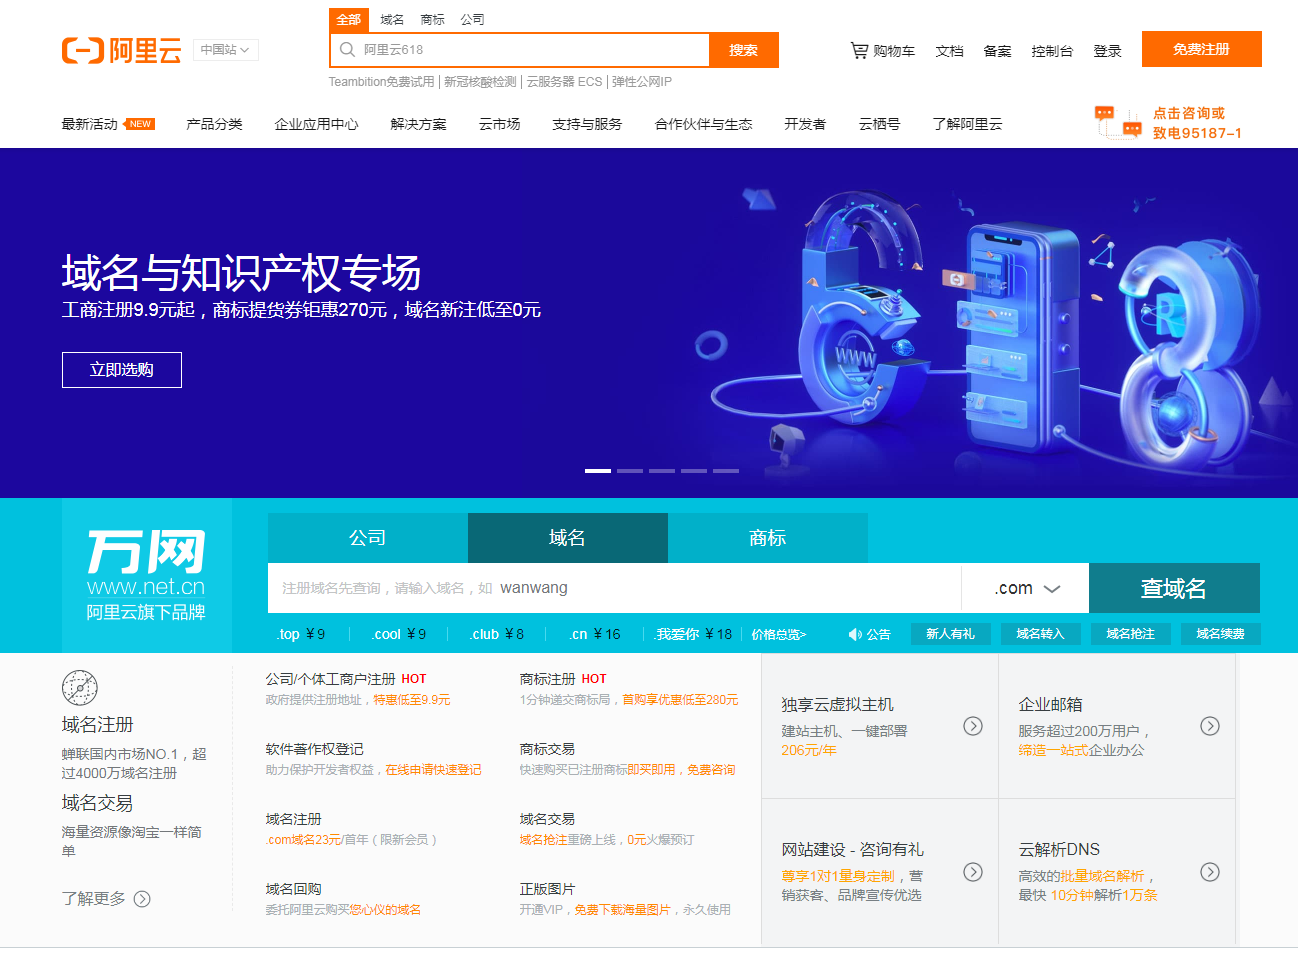Click the 万网 www.net.cn logo
The width and height of the screenshot is (1298, 955).
click(146, 575)
